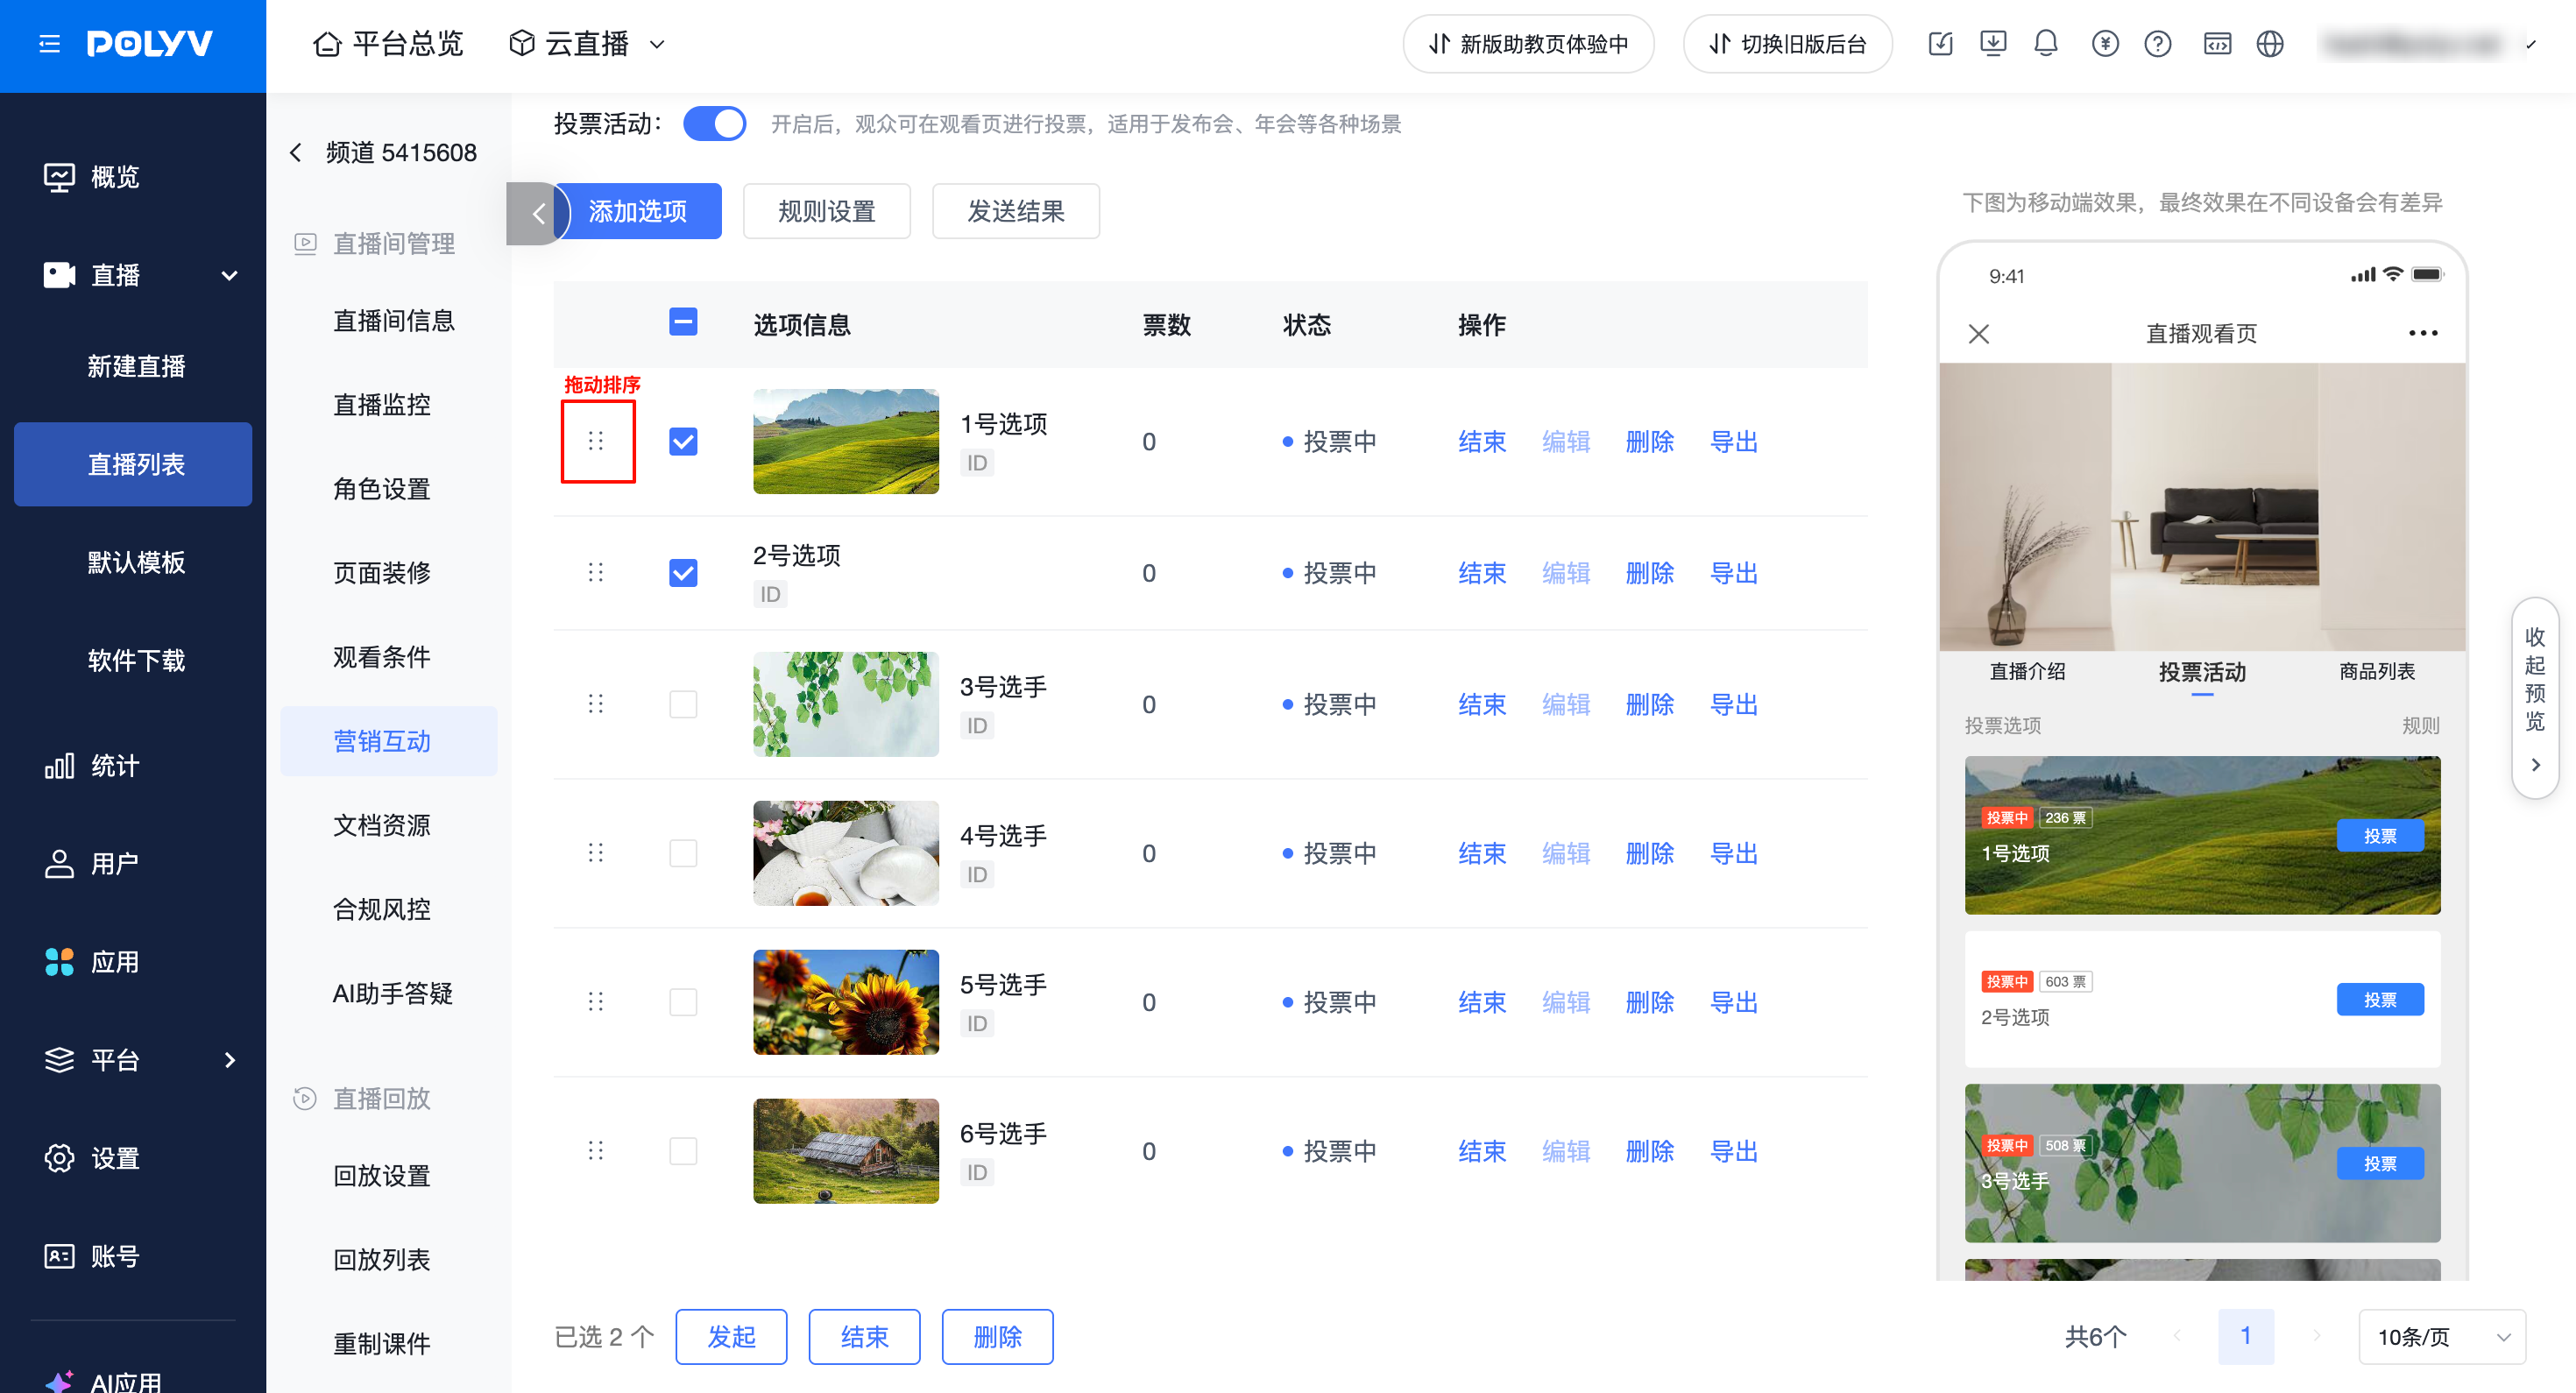Open the billing yen icon
The image size is (2576, 1393).
click(2105, 44)
